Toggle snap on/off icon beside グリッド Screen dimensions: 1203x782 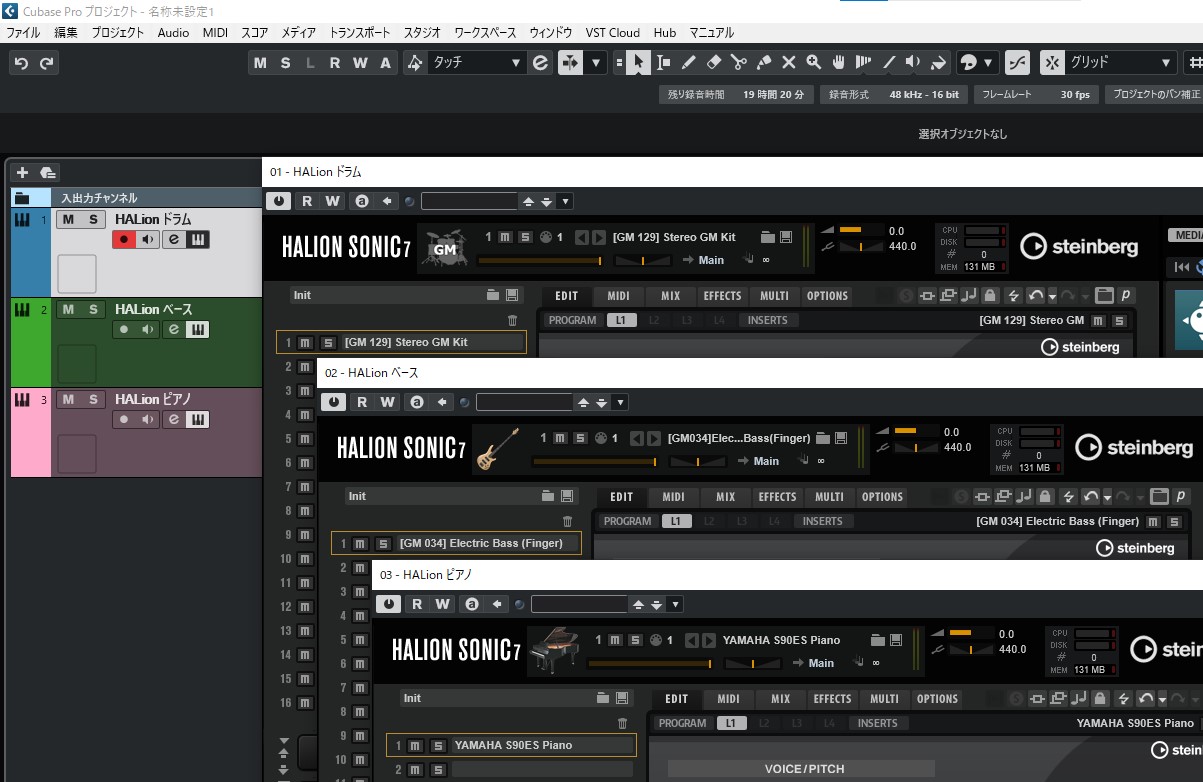1052,62
